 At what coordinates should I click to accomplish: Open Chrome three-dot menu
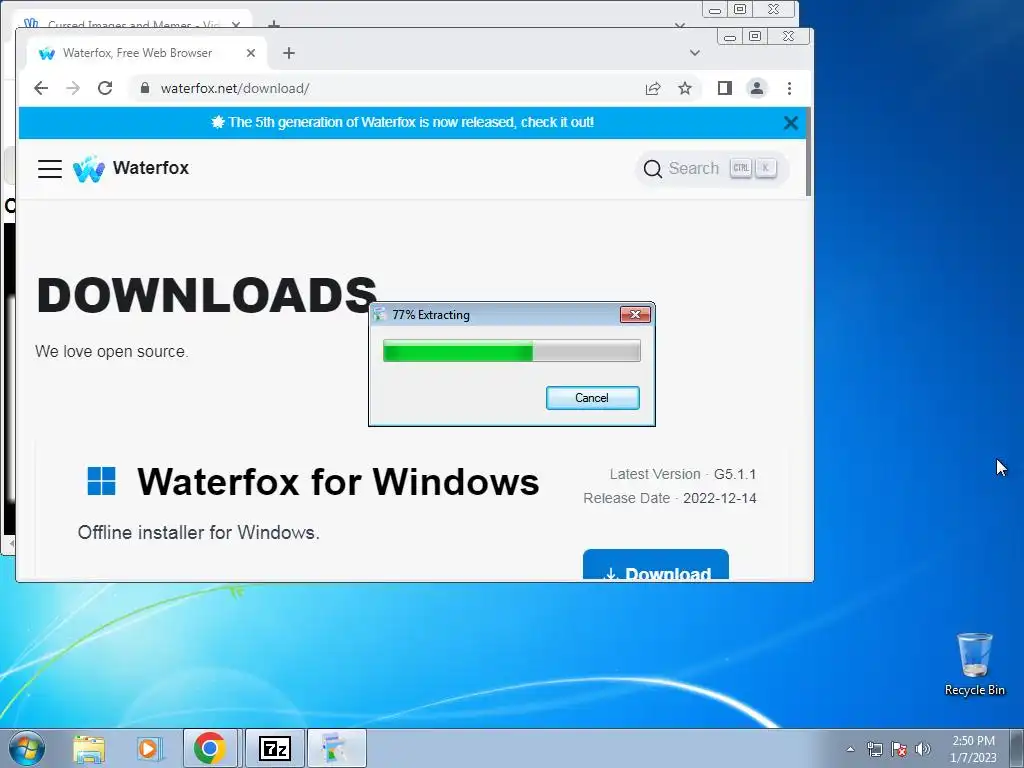click(x=790, y=88)
